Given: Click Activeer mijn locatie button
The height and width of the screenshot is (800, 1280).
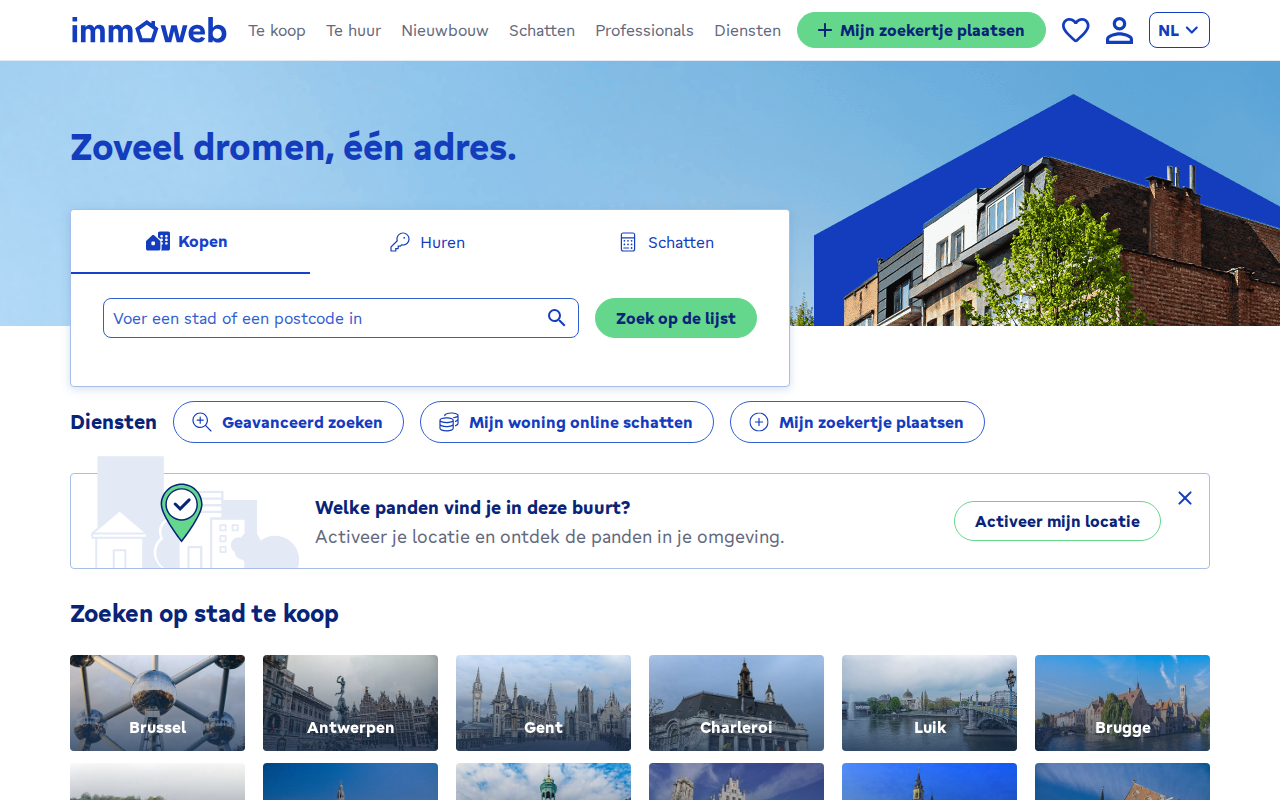Looking at the screenshot, I should 1057,521.
